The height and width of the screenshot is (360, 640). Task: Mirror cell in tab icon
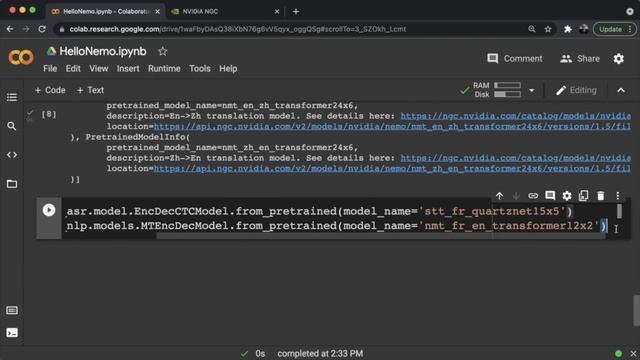pos(584,196)
